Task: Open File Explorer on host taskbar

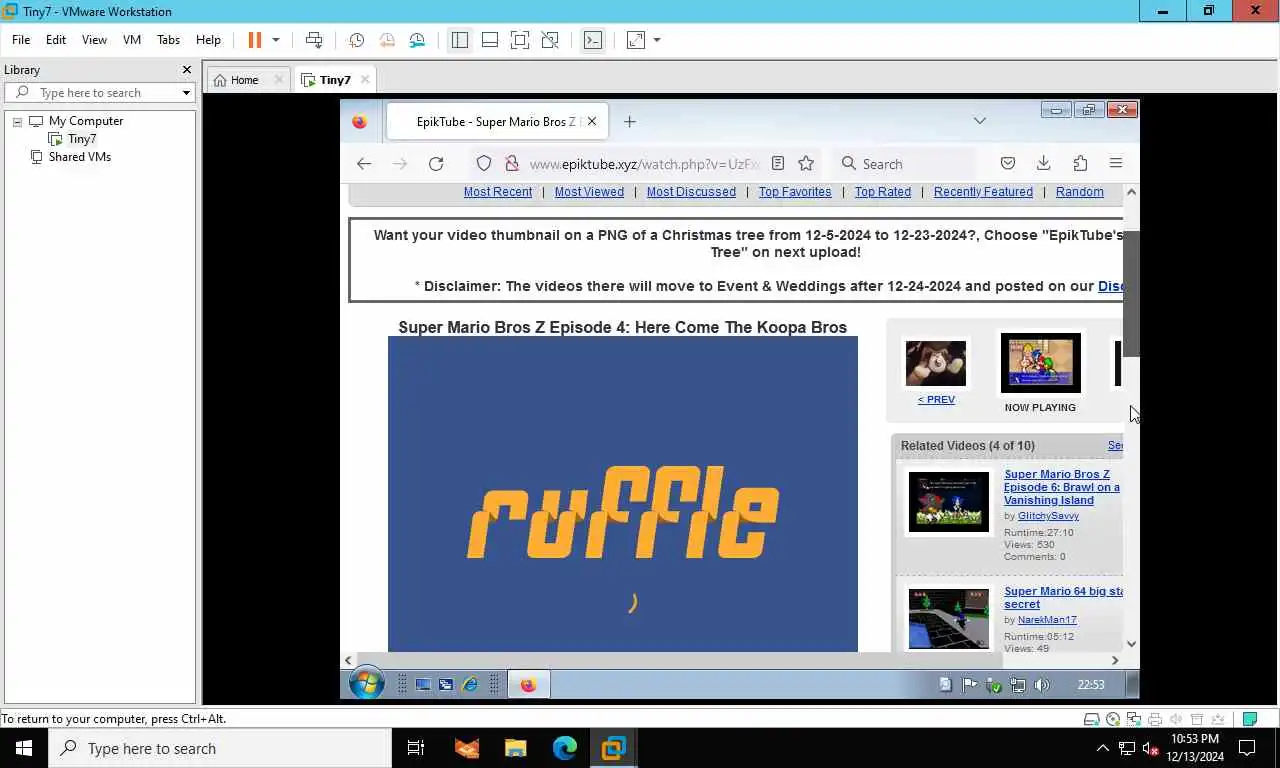Action: (516, 748)
